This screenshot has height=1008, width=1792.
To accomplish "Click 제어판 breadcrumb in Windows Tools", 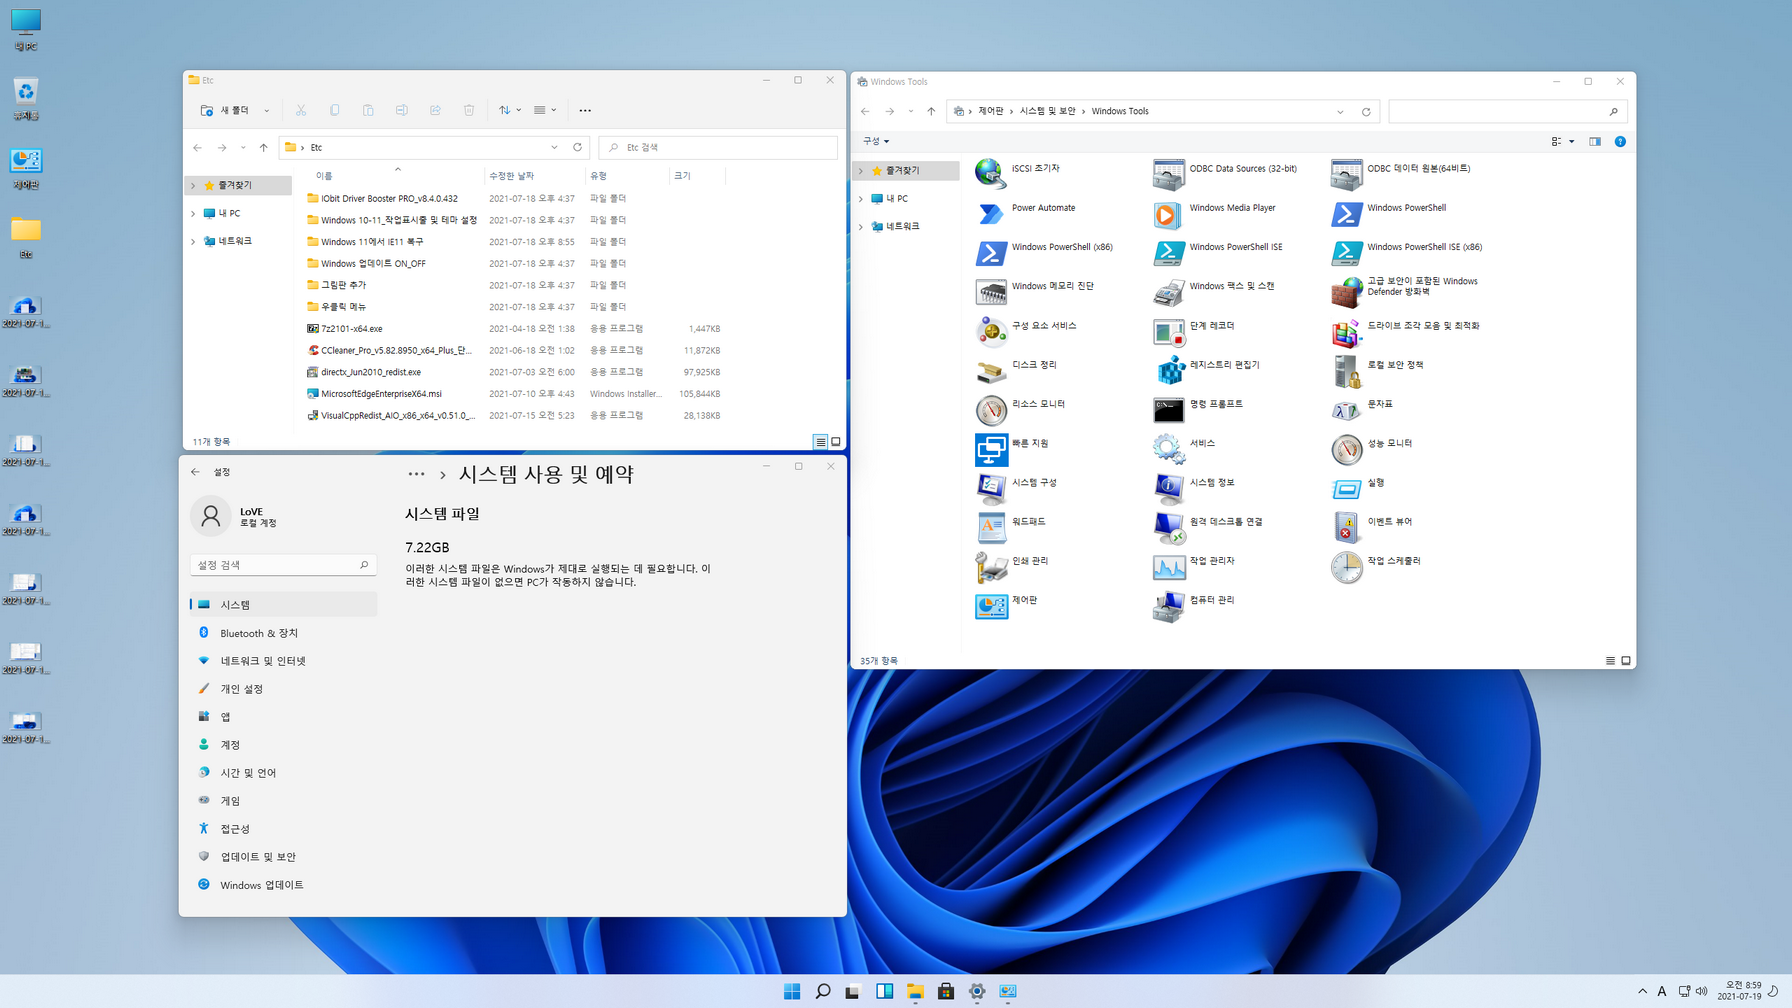I will tap(991, 111).
